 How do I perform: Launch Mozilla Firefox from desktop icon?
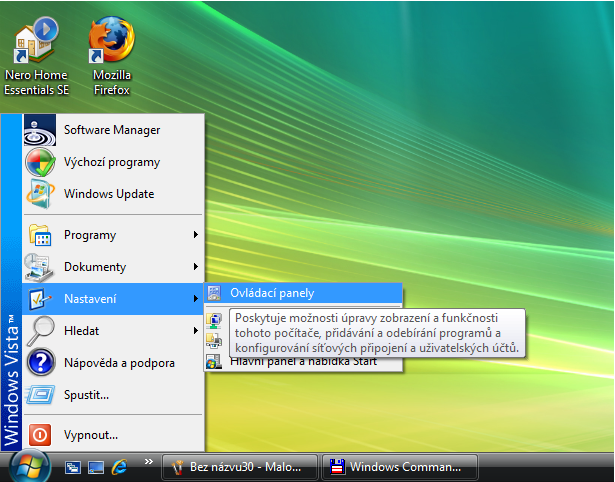(112, 56)
